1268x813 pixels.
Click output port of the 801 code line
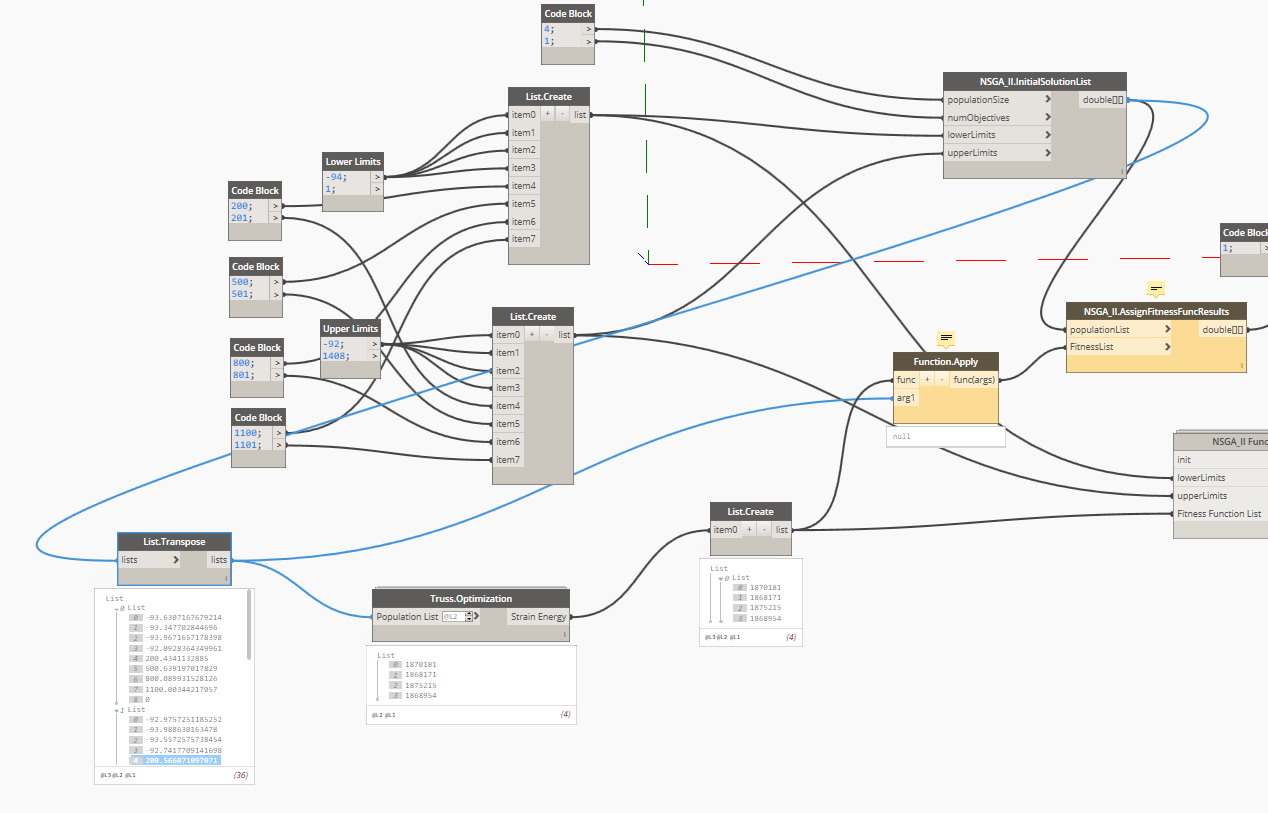[276, 375]
